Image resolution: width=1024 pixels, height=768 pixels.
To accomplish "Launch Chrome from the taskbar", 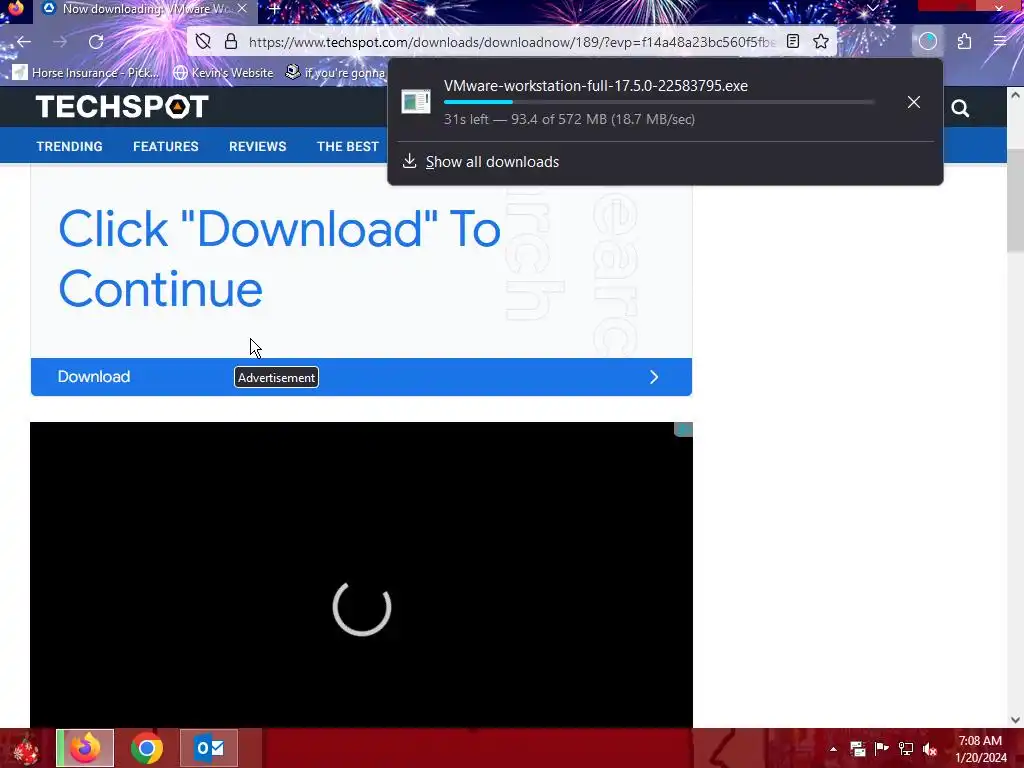I will 147,748.
